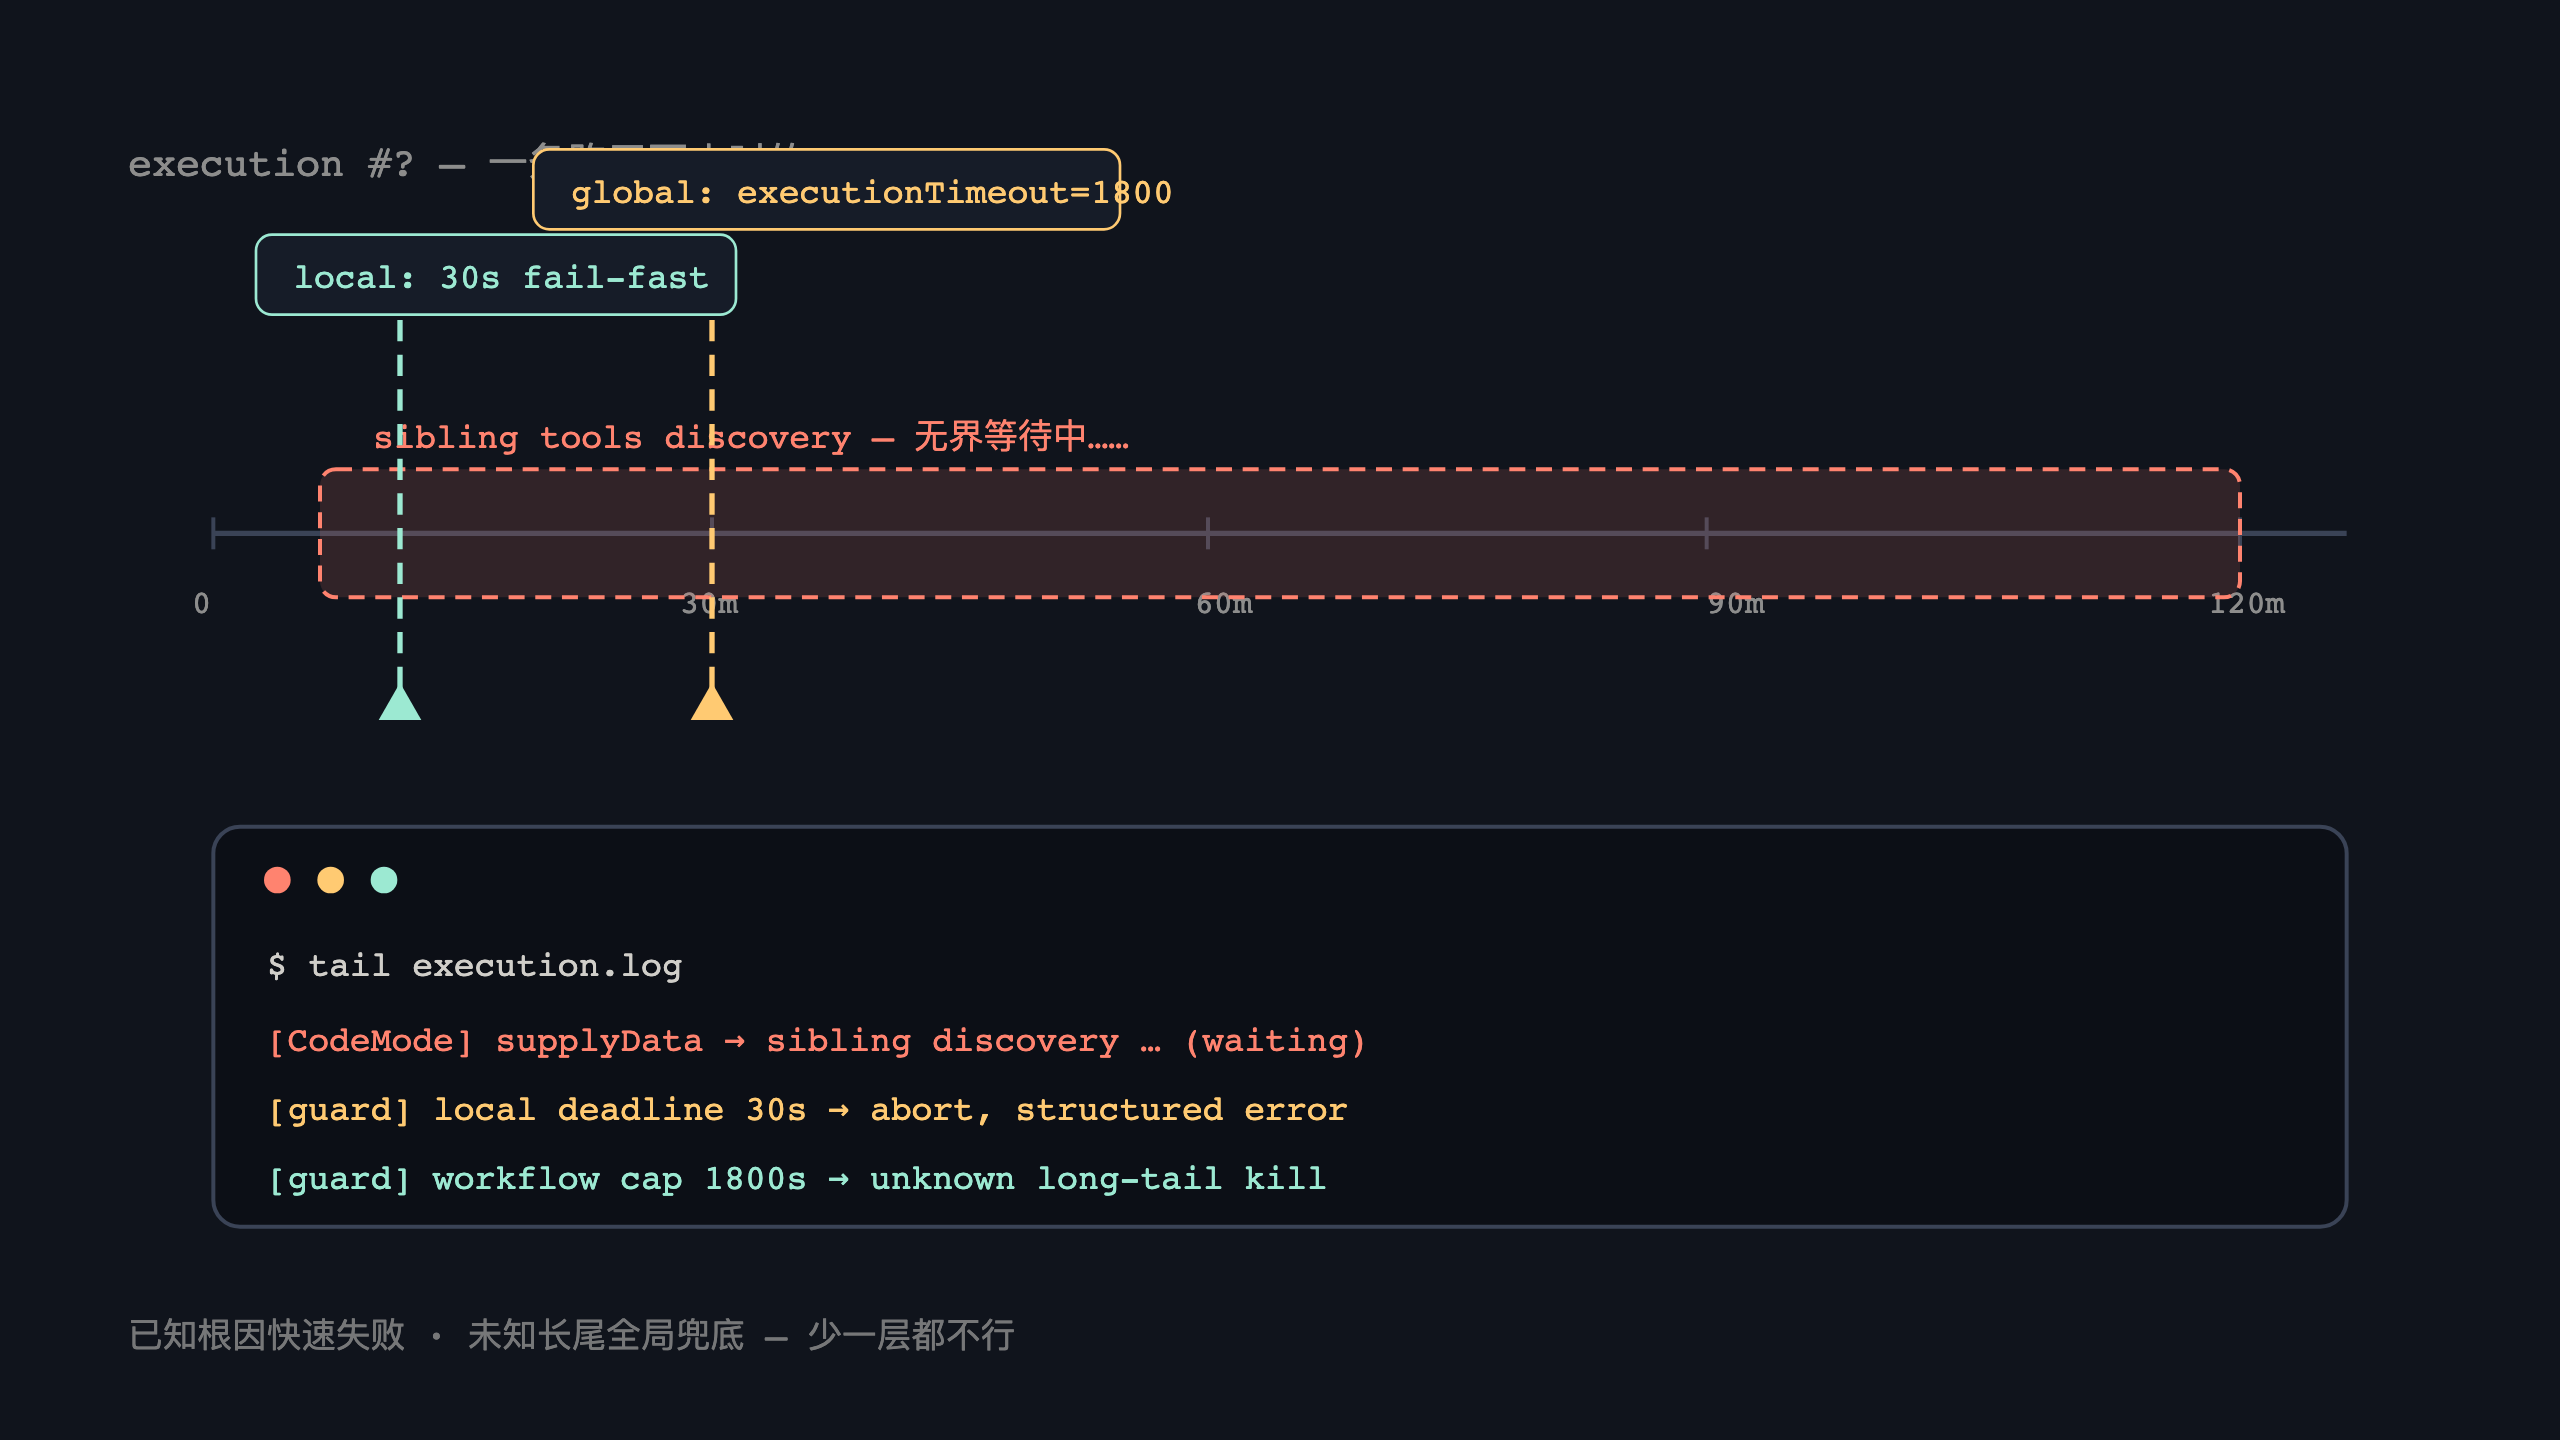Click the '$ tail execution.log' command line
This screenshot has width=2560, height=1440.
tap(475, 966)
